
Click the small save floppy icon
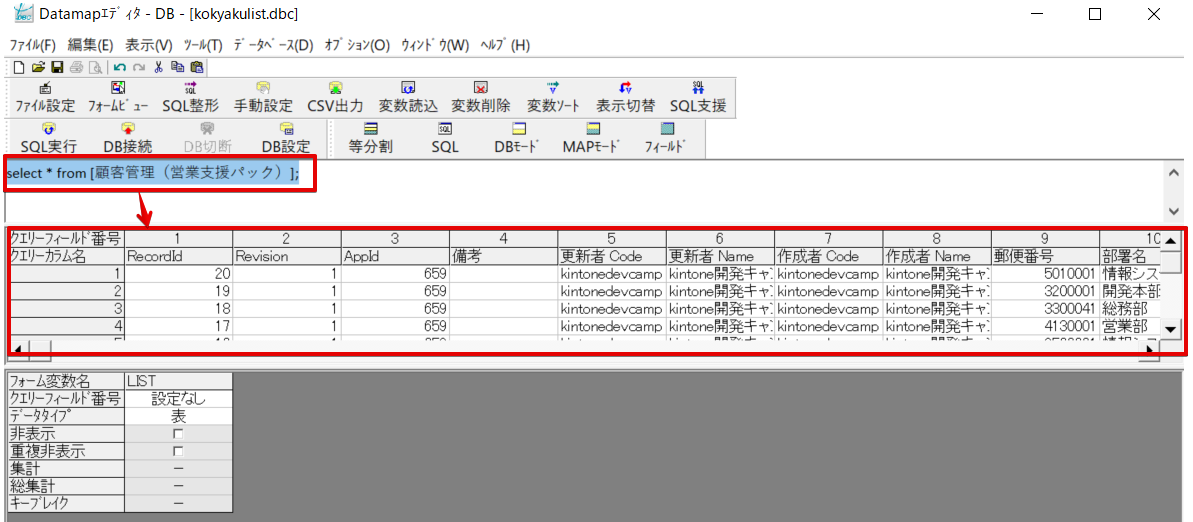point(56,66)
